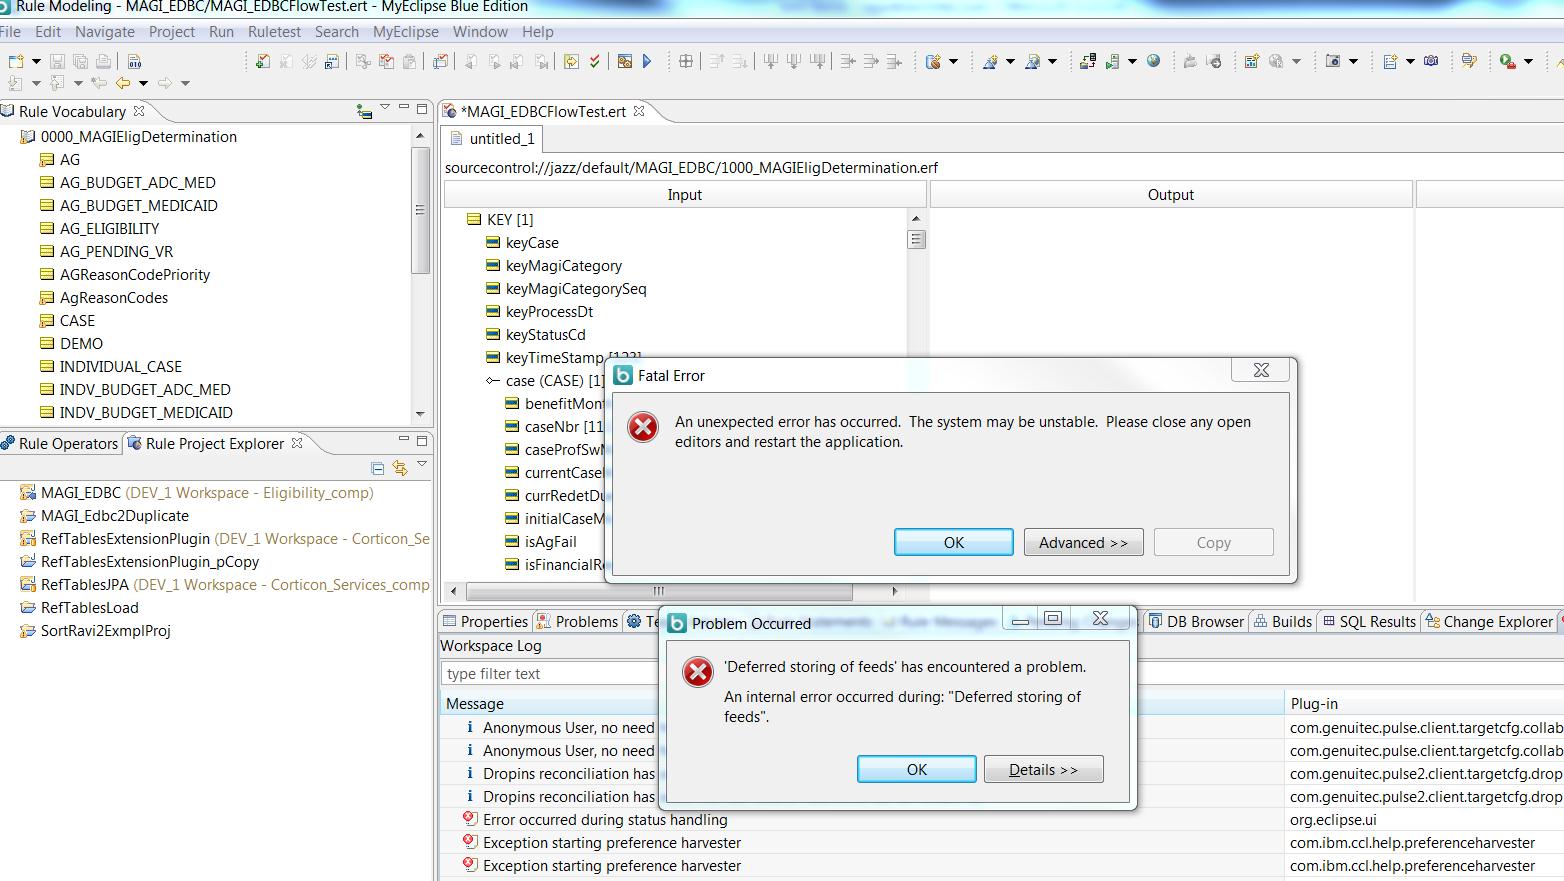This screenshot has height=881, width=1564.
Task: Click the yellow back arrow navigation icon
Action: click(123, 84)
